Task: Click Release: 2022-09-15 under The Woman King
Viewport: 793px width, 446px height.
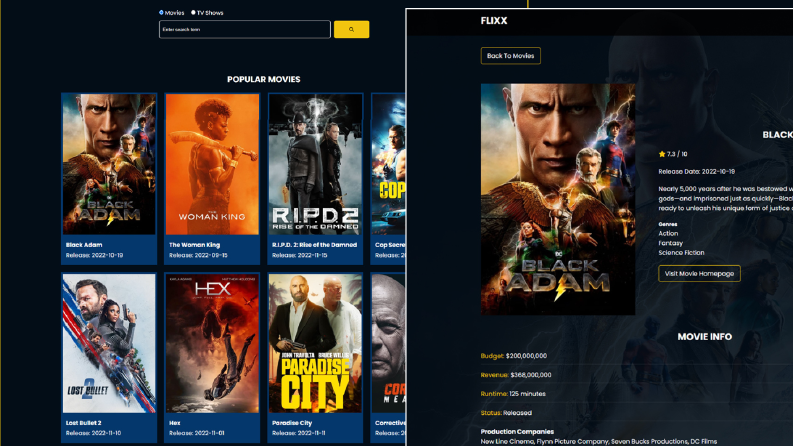Action: [x=198, y=255]
